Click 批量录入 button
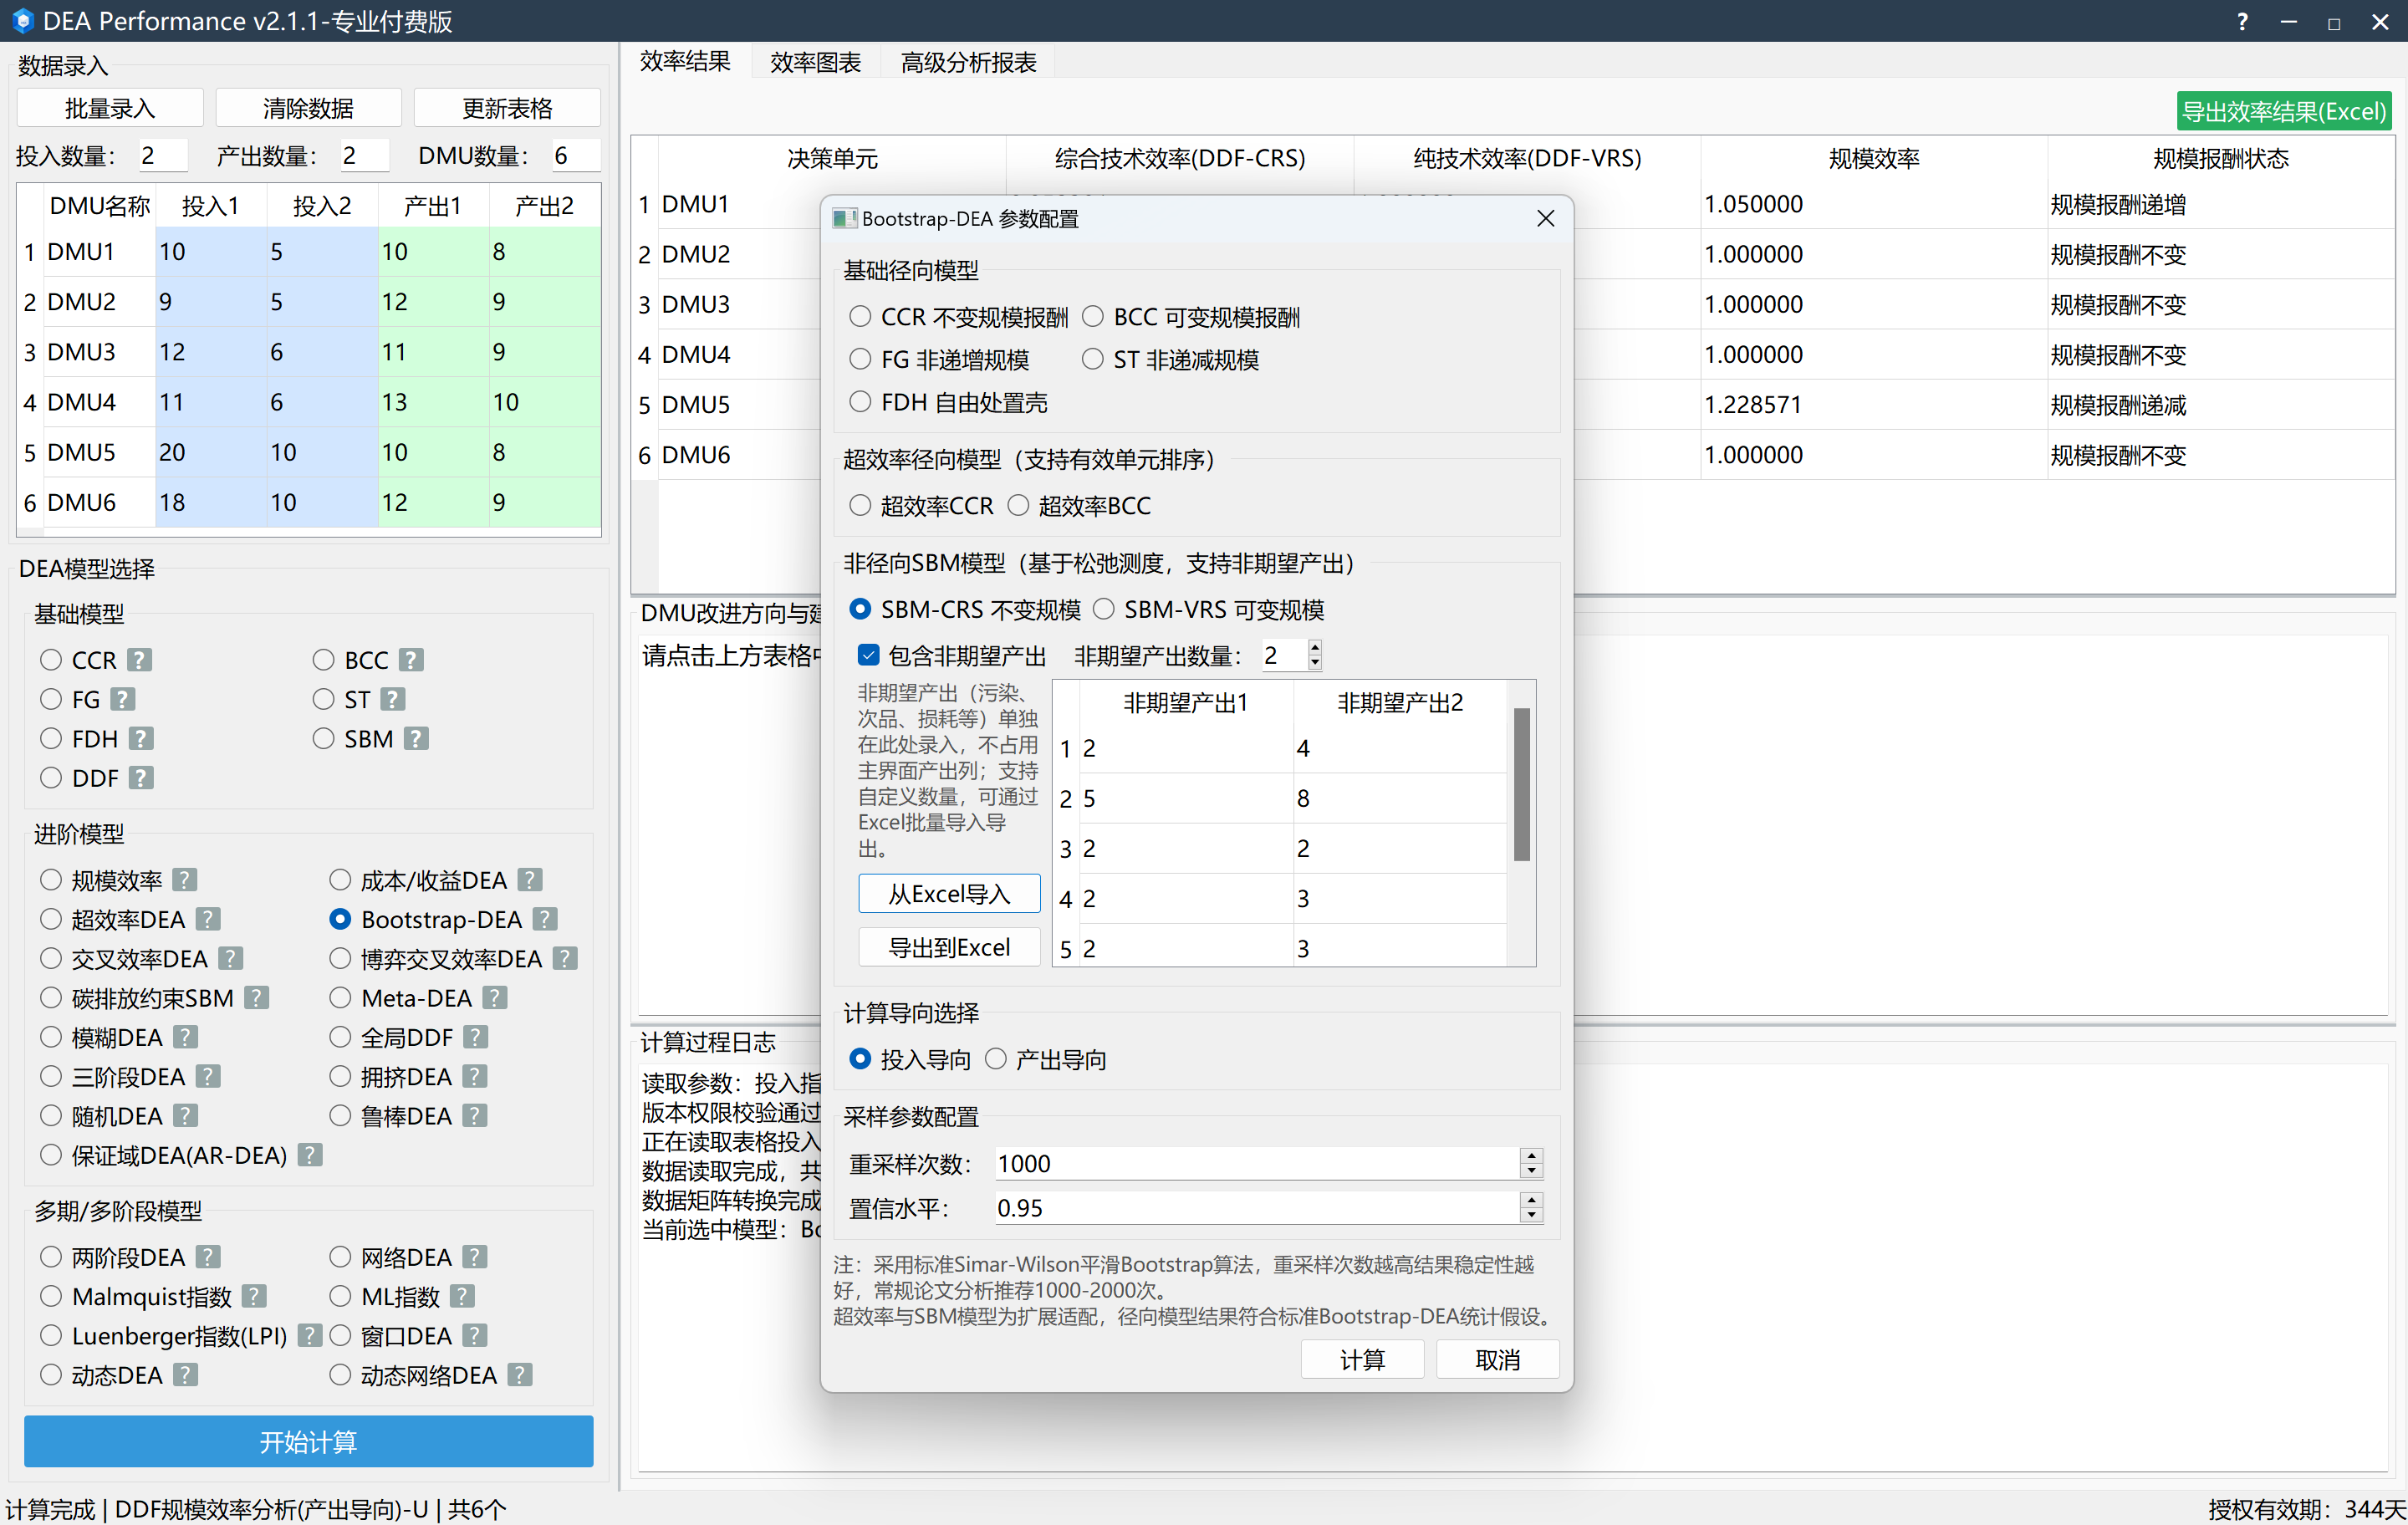Image resolution: width=2408 pixels, height=1525 pixels. click(110, 108)
